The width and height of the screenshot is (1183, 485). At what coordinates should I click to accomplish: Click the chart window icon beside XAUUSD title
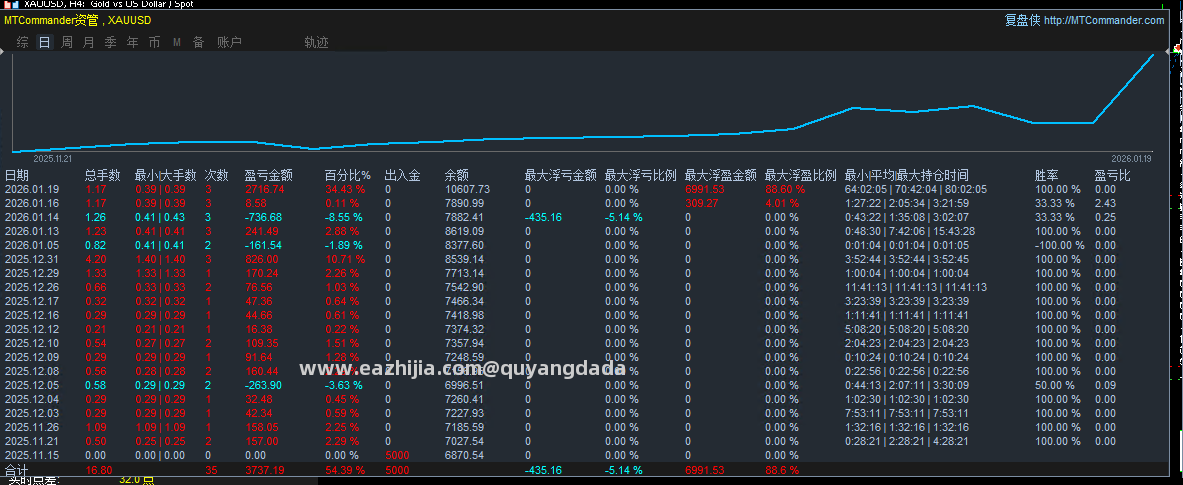click(9, 4)
